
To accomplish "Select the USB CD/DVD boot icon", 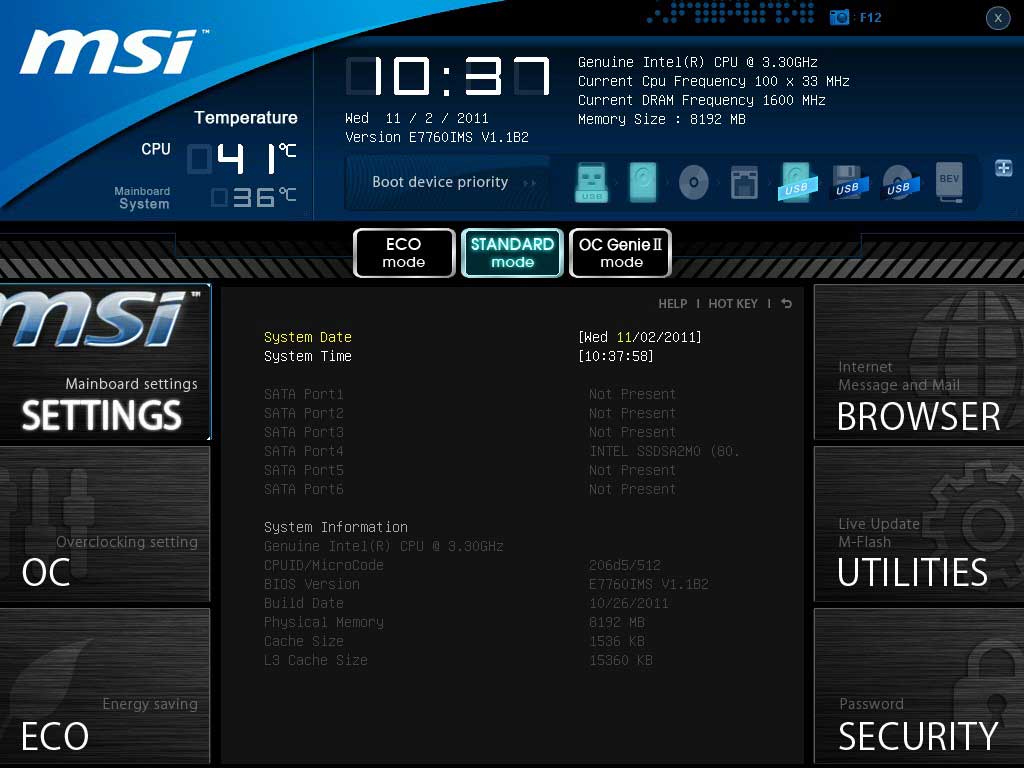I will (x=899, y=182).
